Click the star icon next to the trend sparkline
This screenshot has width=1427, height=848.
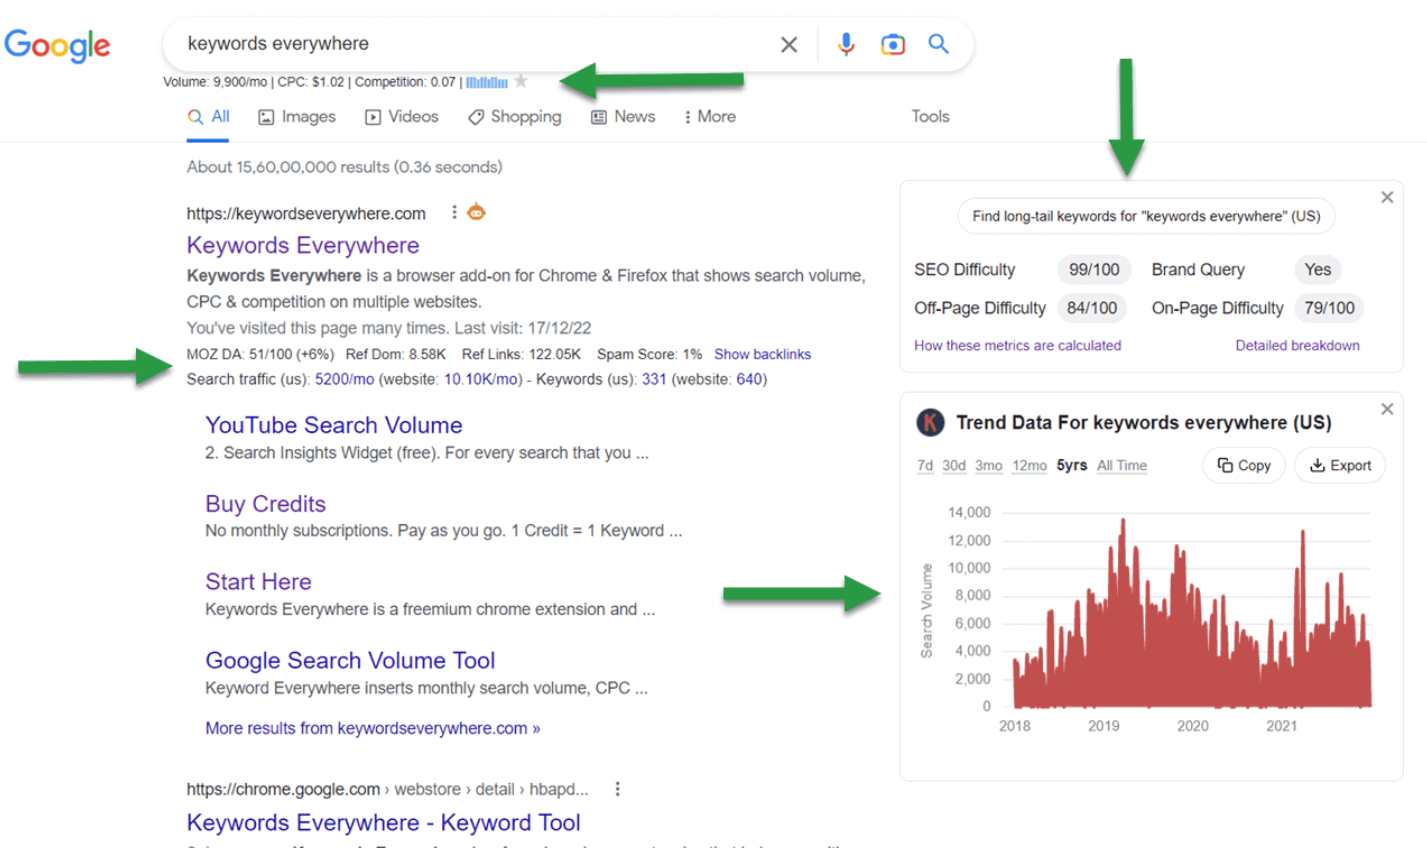[520, 82]
